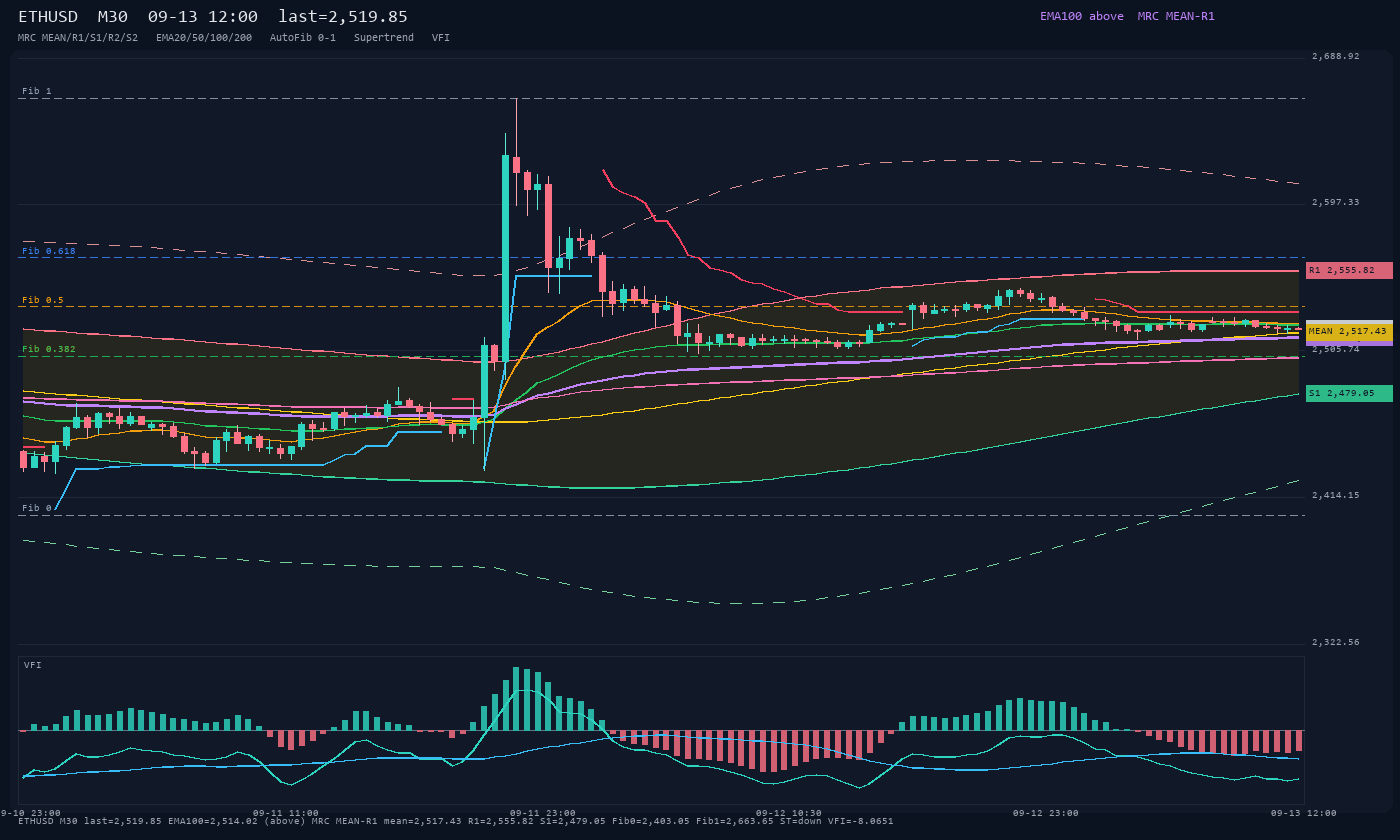Click the 09-13 12:00 time axis label
Image resolution: width=1400 pixels, height=840 pixels.
[x=1303, y=813]
